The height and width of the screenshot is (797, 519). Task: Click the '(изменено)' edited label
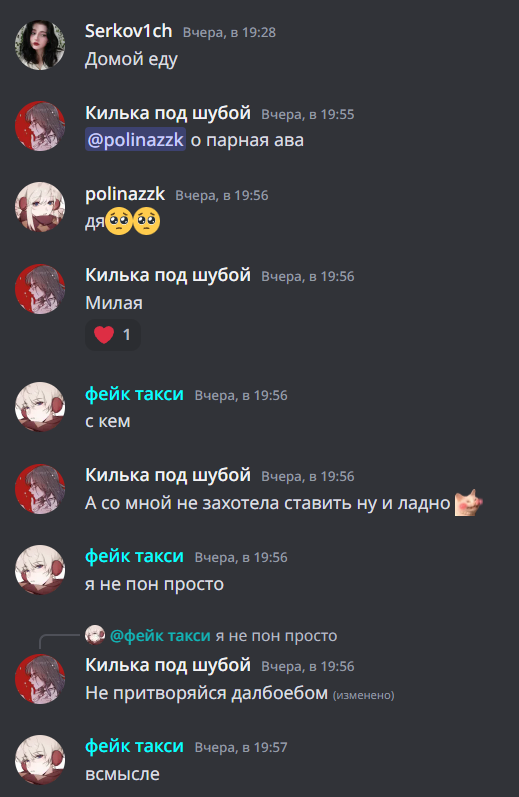pos(363,695)
